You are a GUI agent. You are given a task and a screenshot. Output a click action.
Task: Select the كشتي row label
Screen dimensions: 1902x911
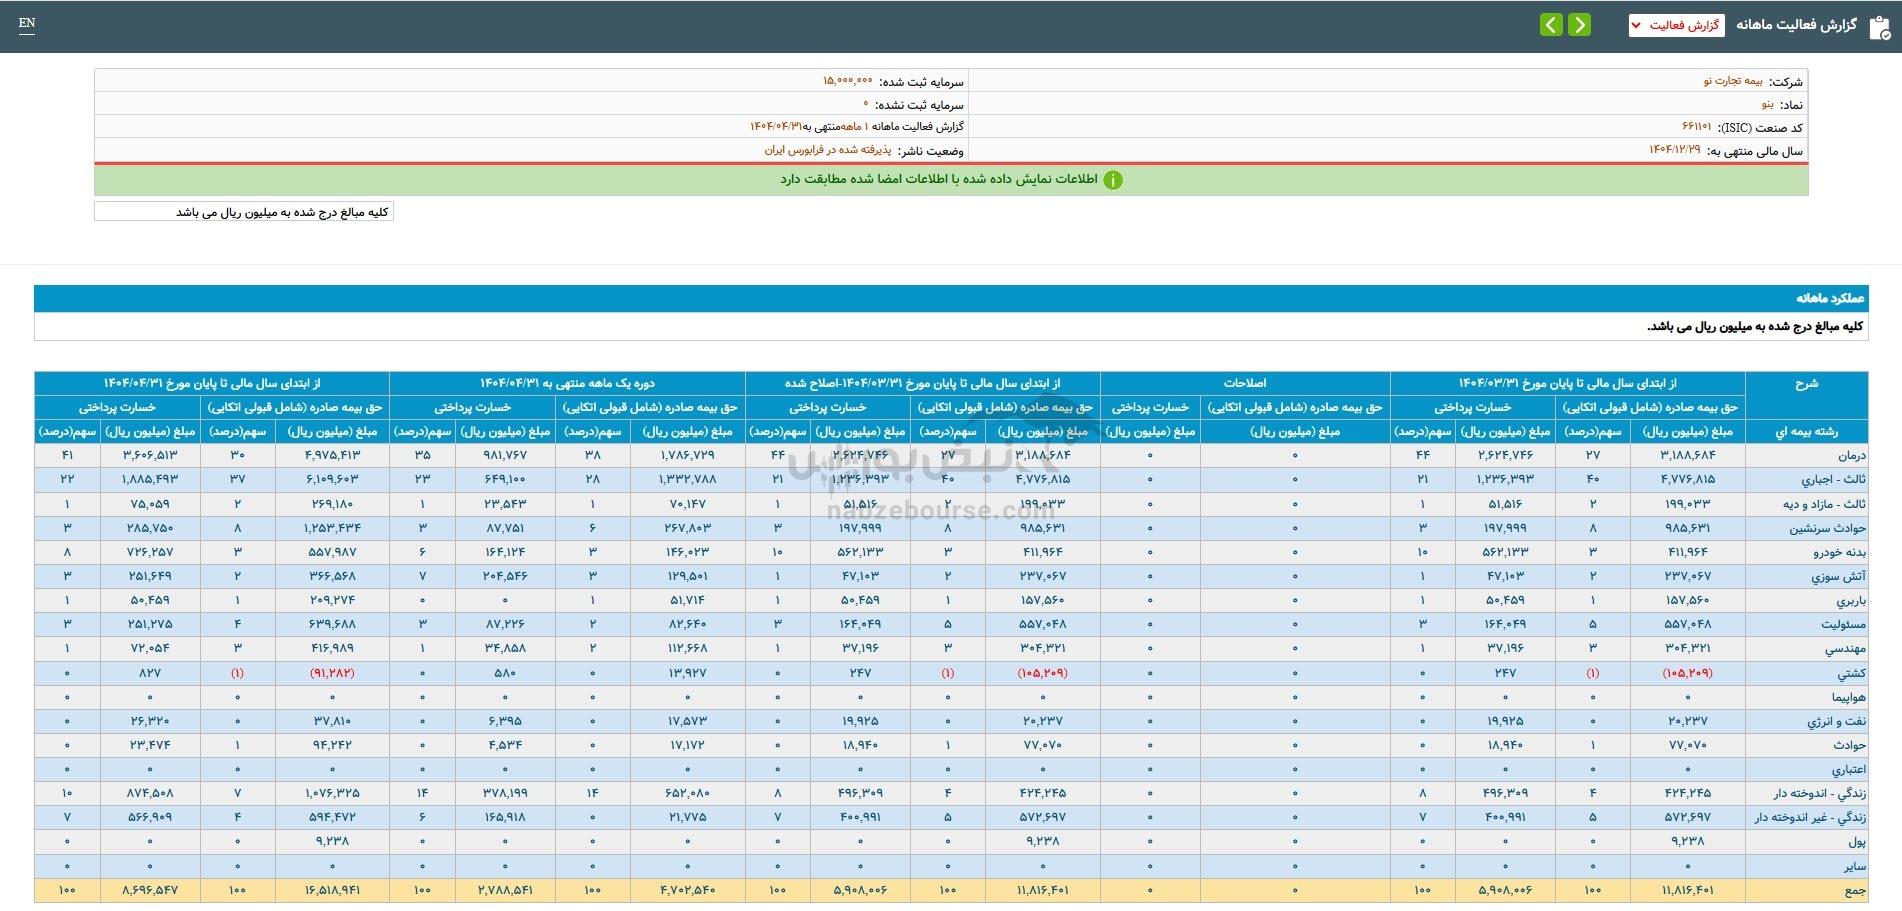pyautogui.click(x=1851, y=673)
